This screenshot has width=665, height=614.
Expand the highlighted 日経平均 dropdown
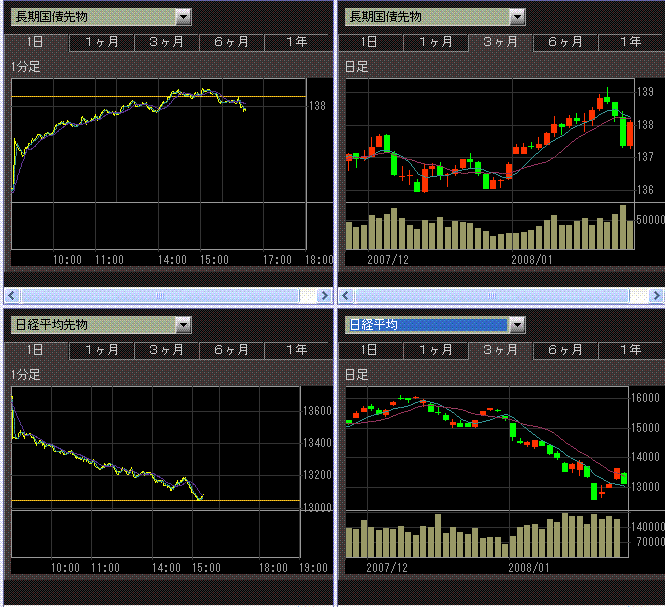(516, 325)
